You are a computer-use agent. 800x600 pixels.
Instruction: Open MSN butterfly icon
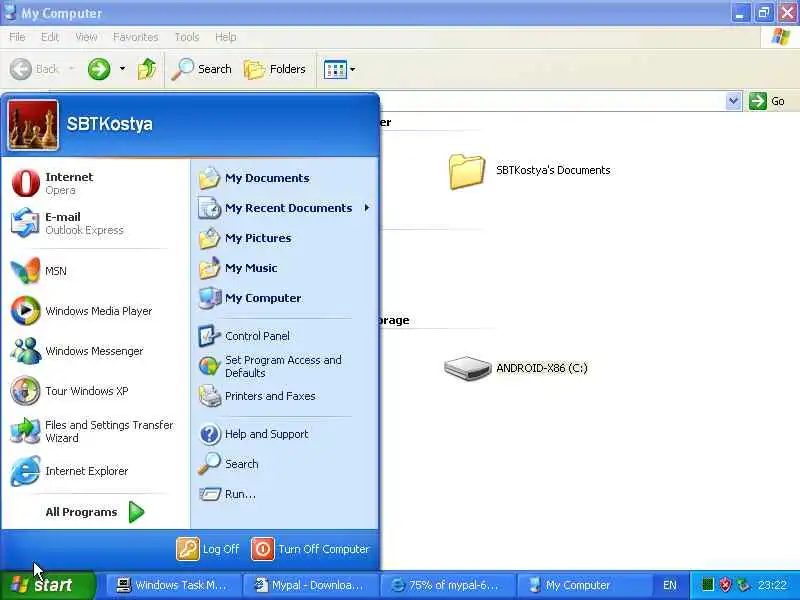pos(25,270)
